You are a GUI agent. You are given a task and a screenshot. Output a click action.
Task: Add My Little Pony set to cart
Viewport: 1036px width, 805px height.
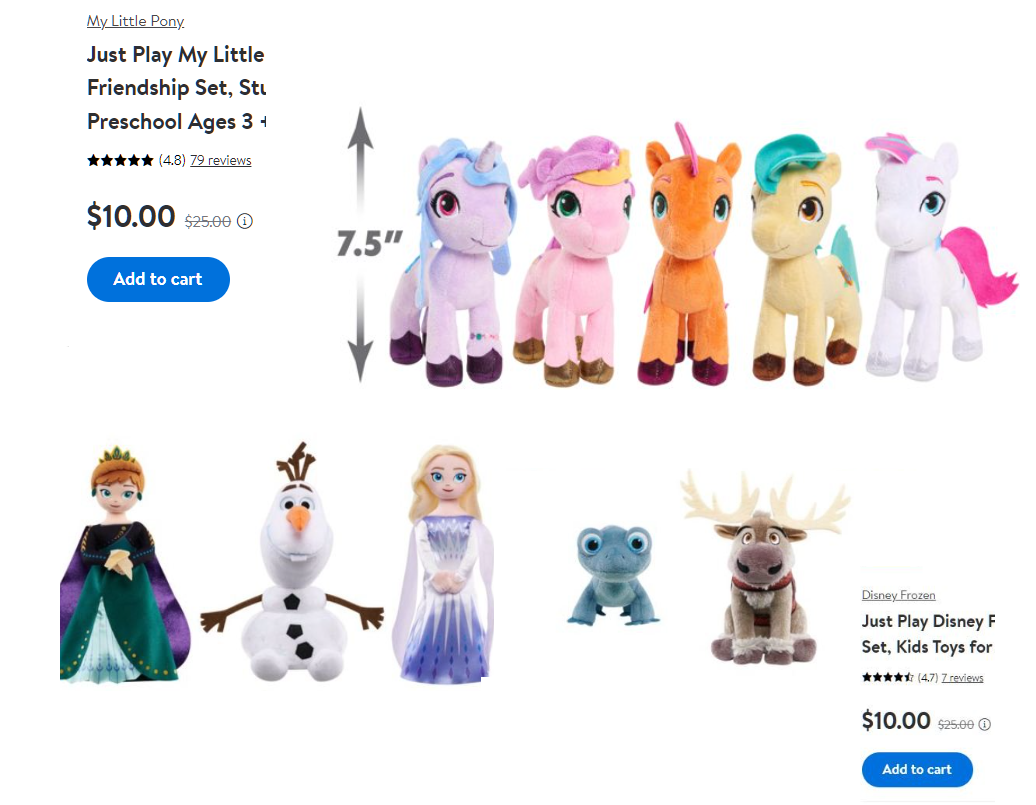[x=158, y=280]
